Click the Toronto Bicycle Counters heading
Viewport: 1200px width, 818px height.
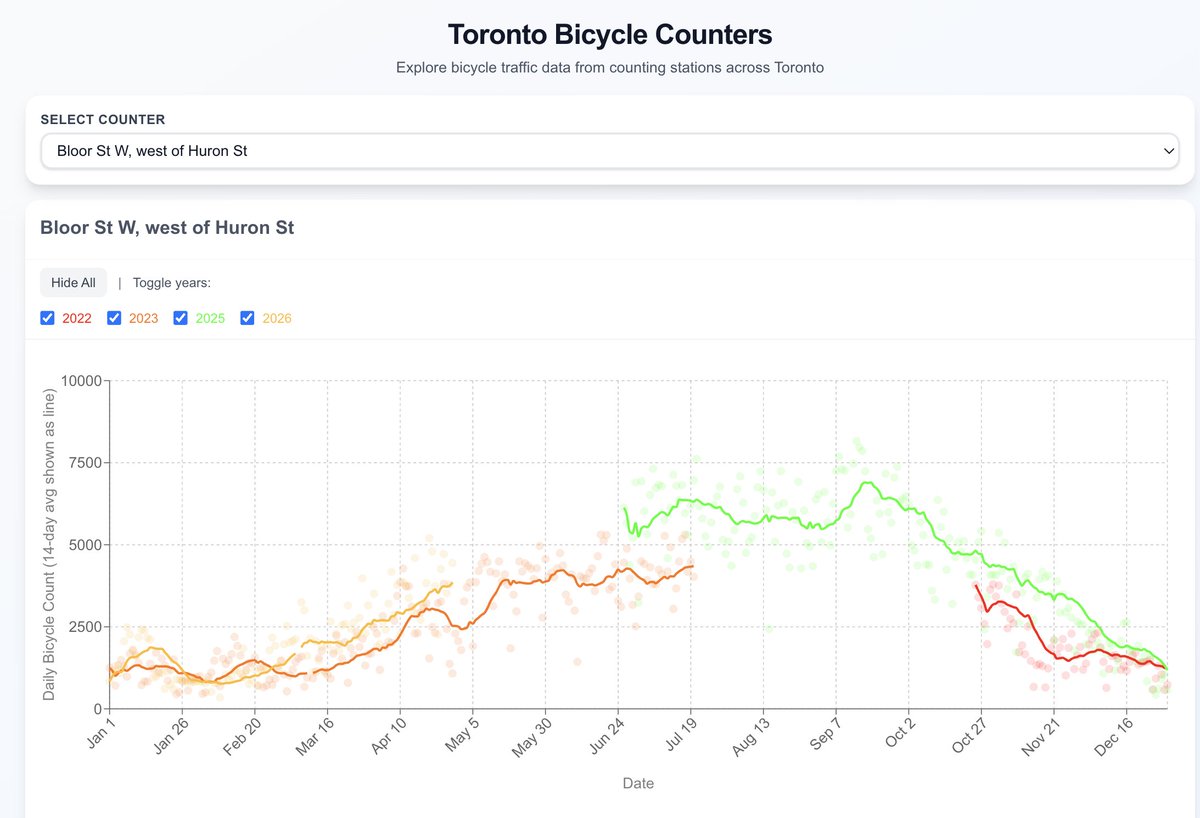[610, 34]
